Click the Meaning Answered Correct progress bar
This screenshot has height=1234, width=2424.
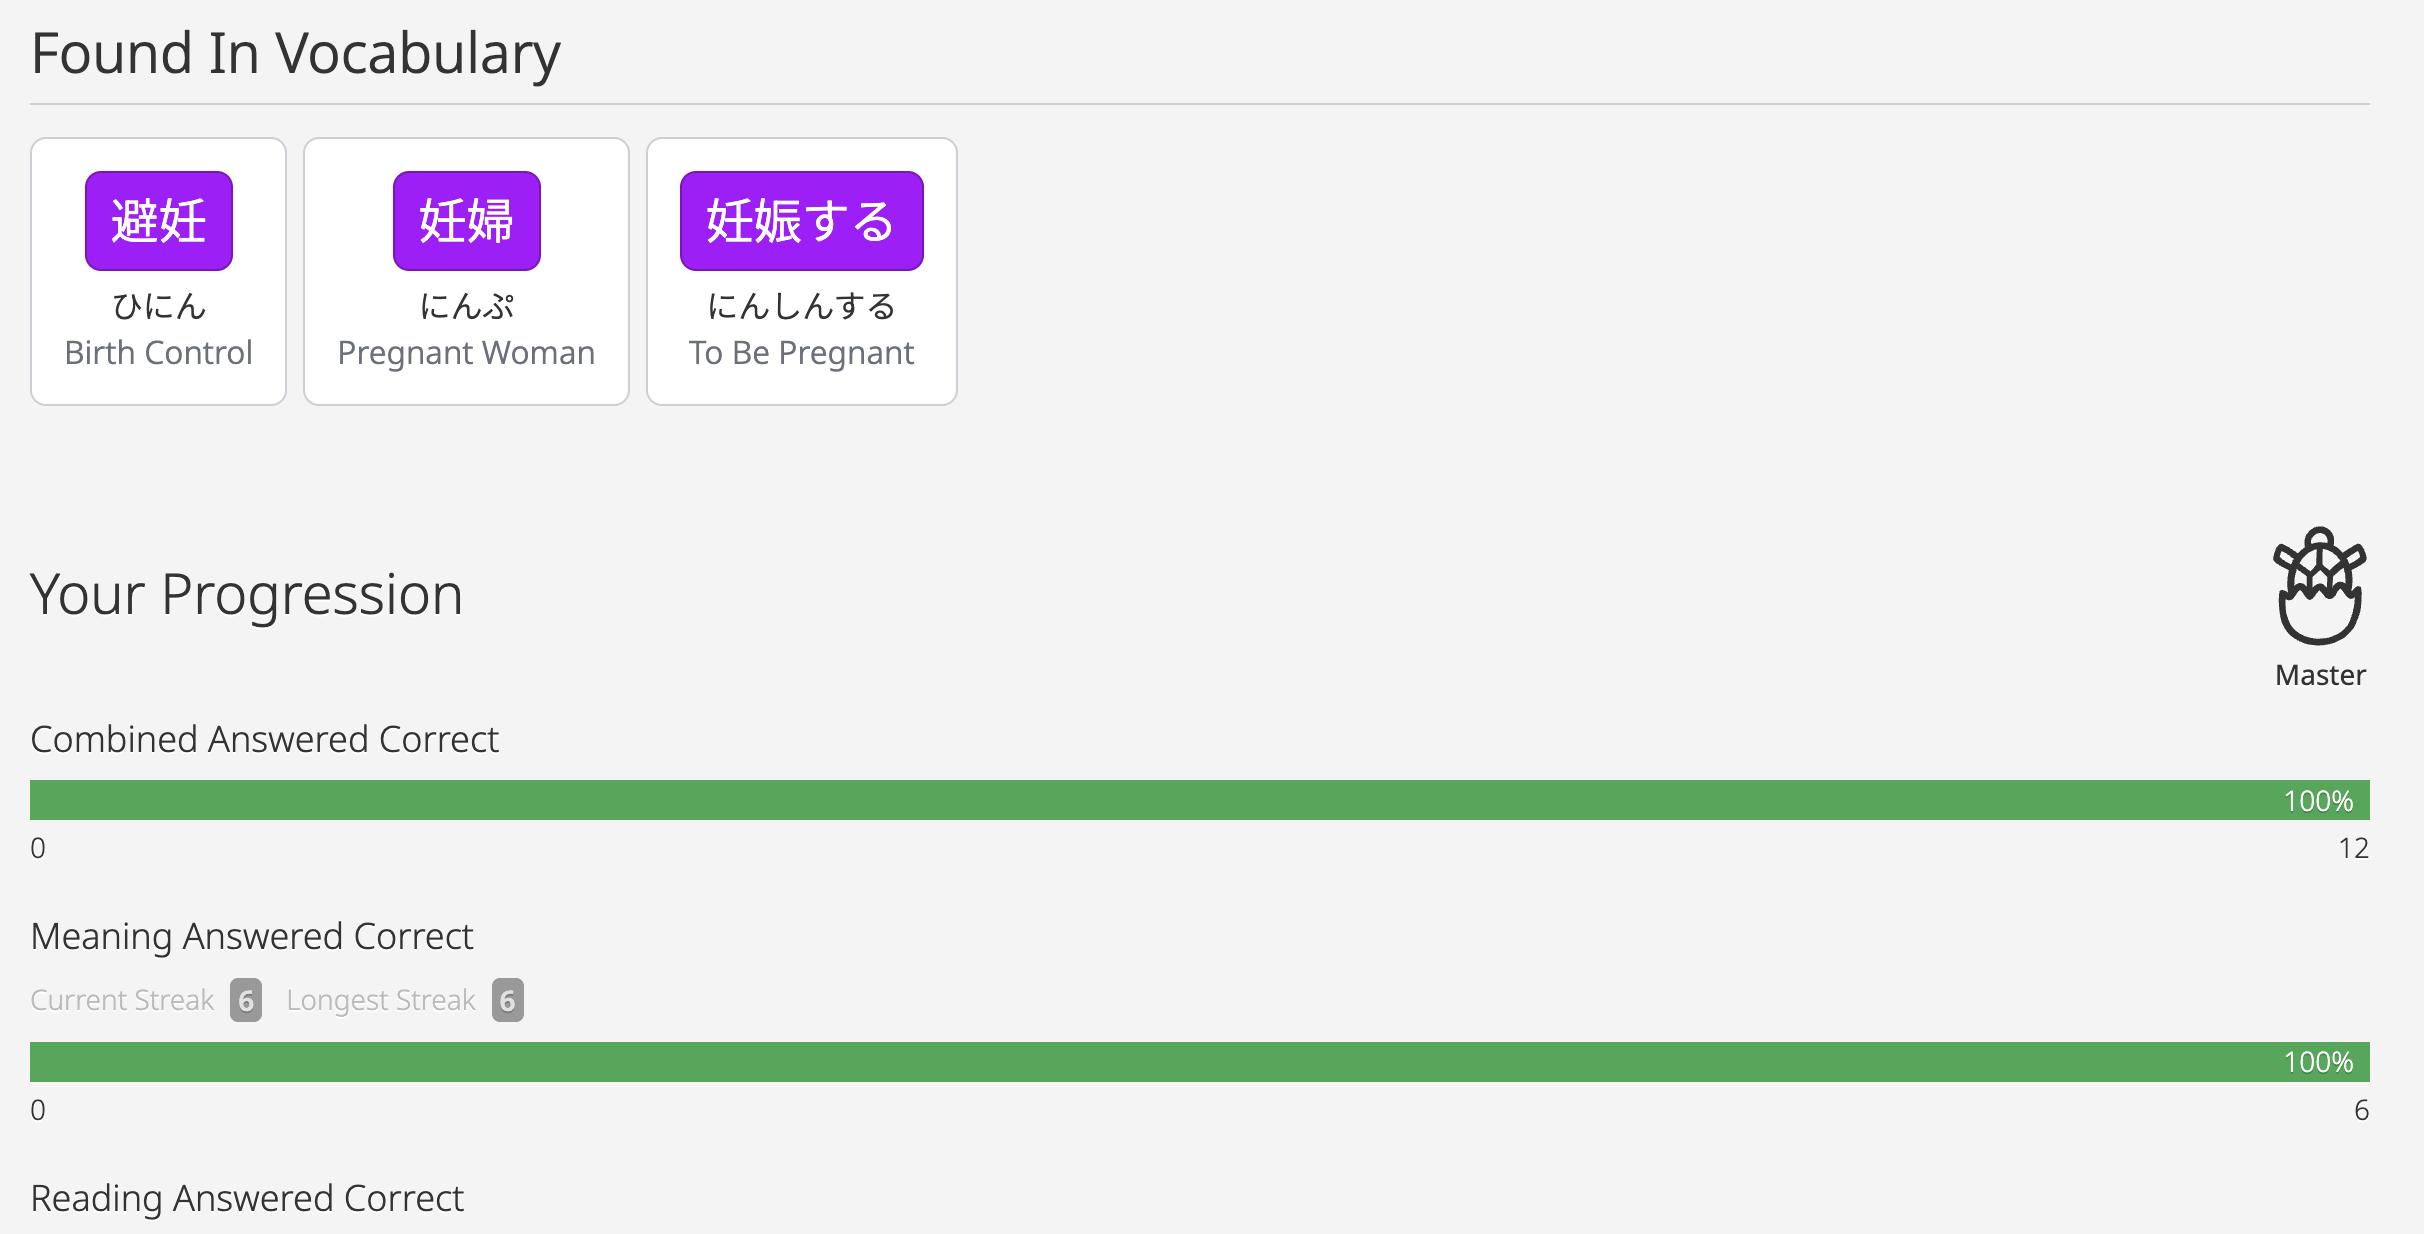(x=1199, y=1062)
